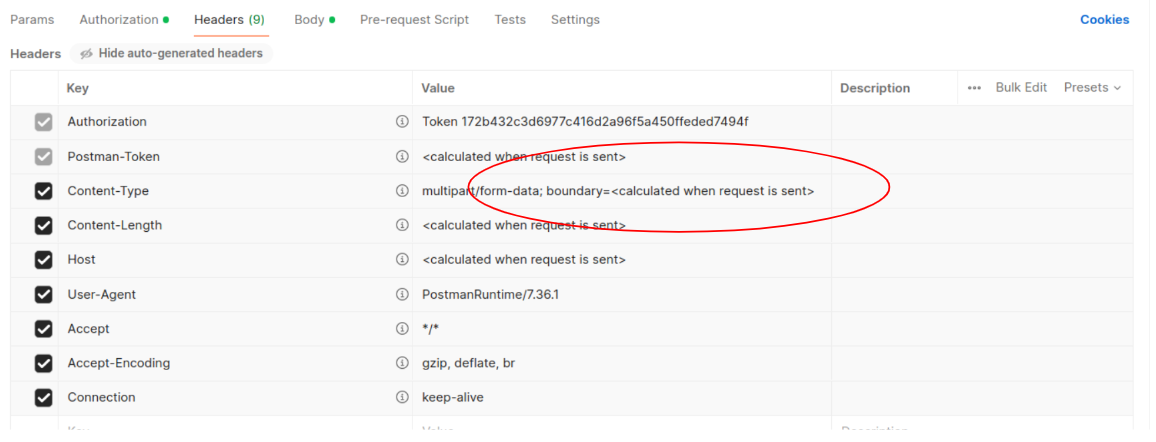Click info icon next to Authorization header
The image size is (1156, 442).
[x=402, y=122]
